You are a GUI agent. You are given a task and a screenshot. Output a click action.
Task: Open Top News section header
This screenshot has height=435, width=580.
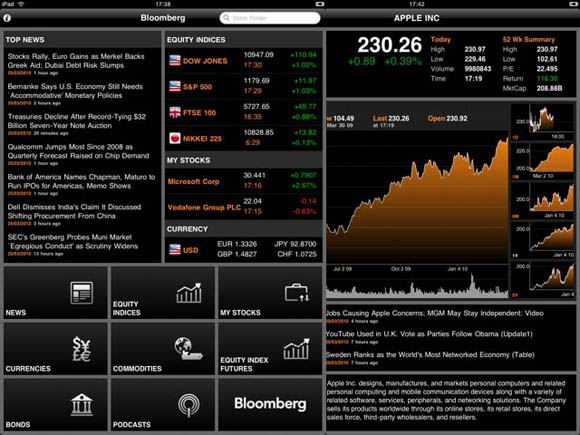click(82, 40)
